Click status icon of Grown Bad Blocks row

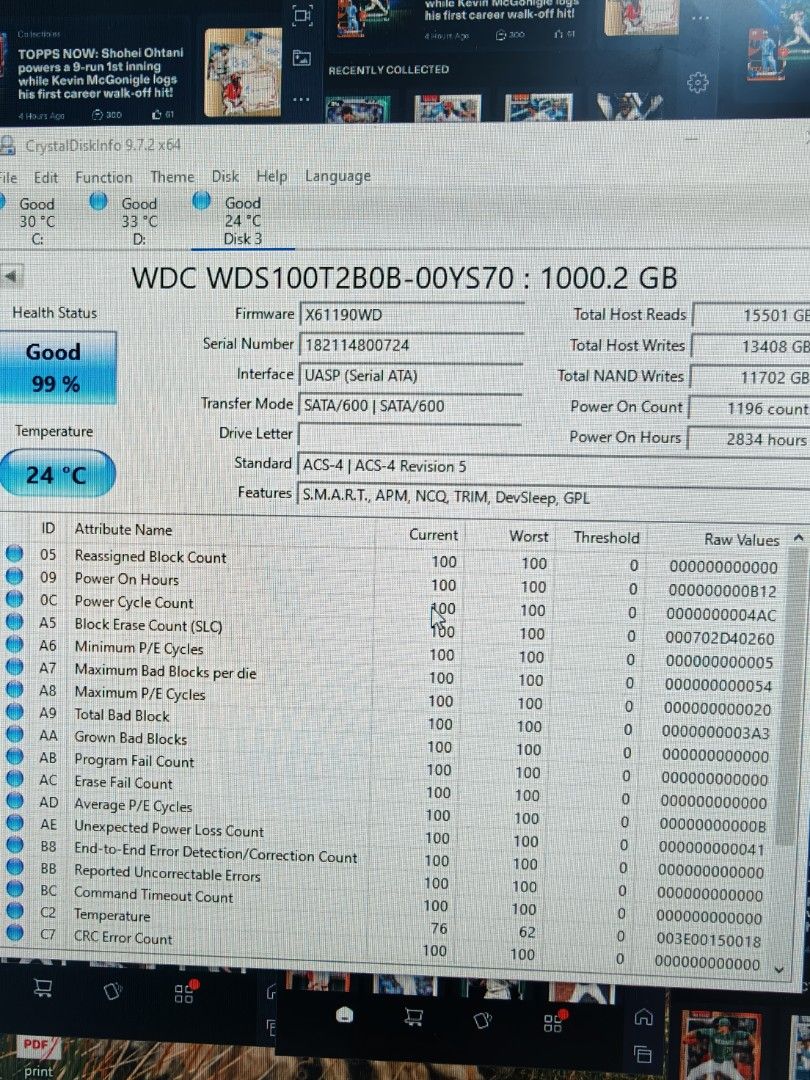coord(14,734)
